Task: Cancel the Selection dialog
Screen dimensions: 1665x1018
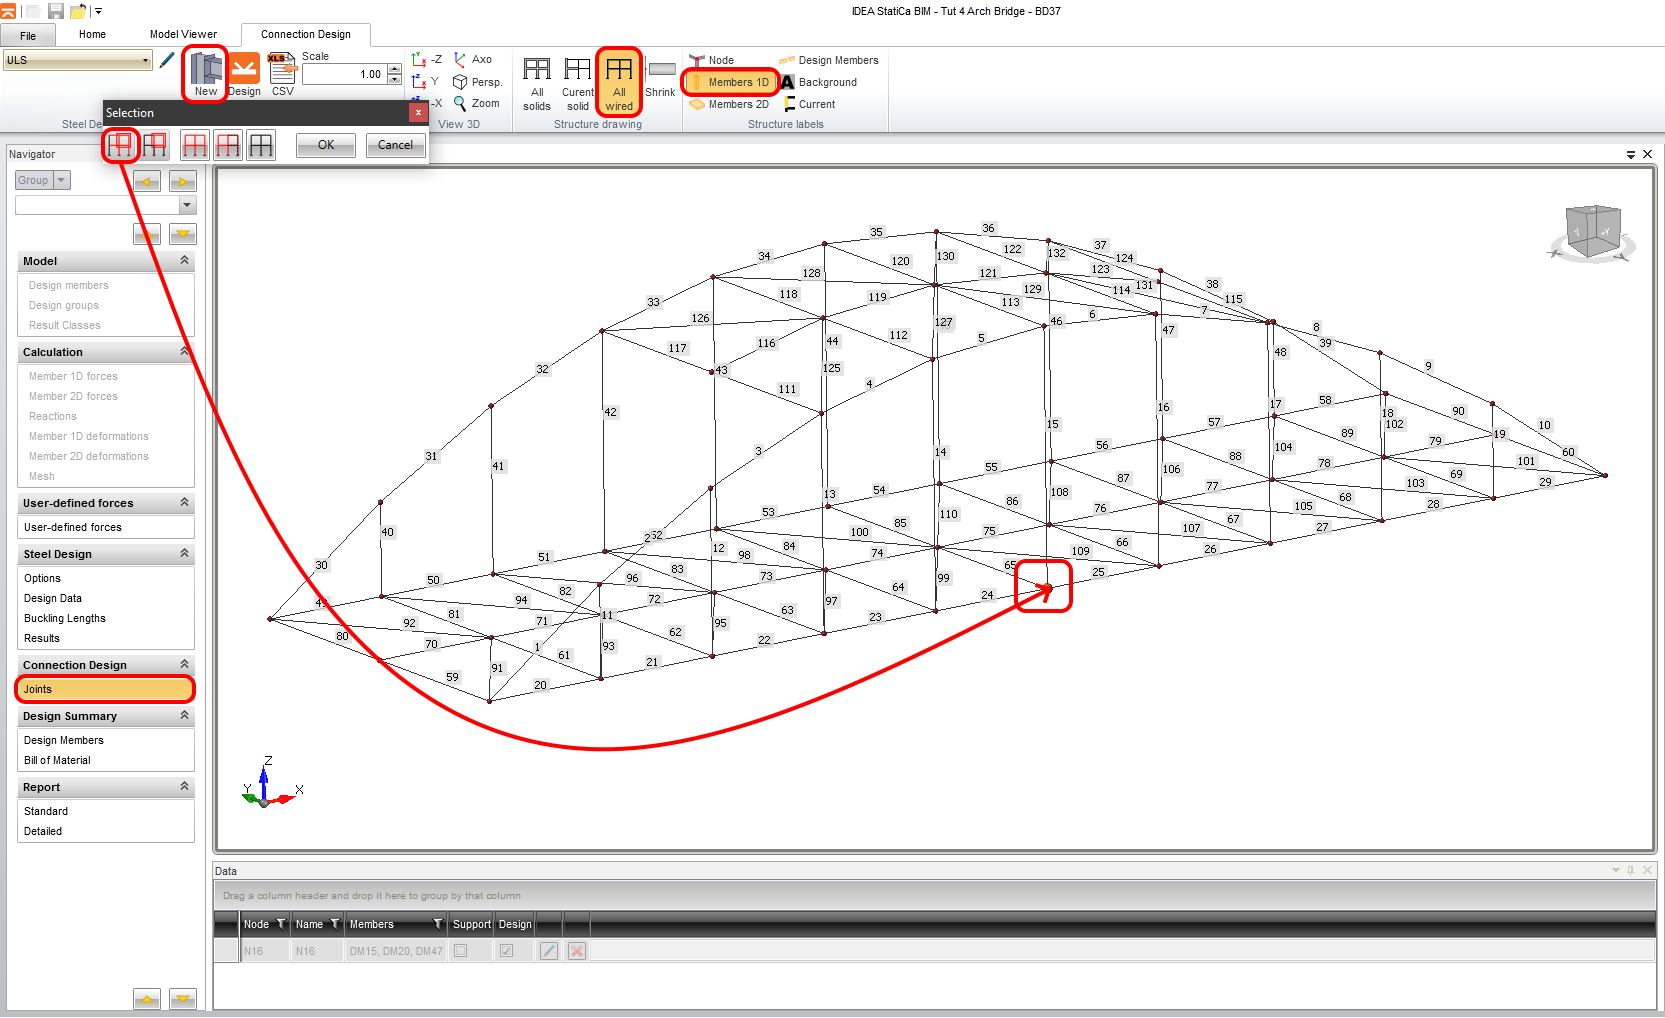Action: pos(395,145)
